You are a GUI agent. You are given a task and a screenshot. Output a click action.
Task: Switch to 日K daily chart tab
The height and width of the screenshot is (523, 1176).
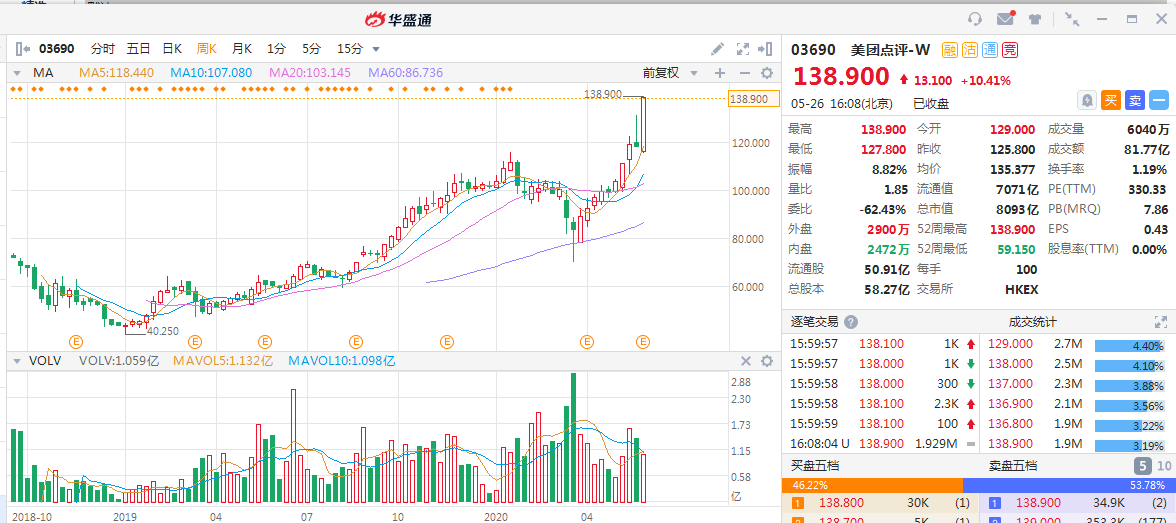[x=172, y=48]
